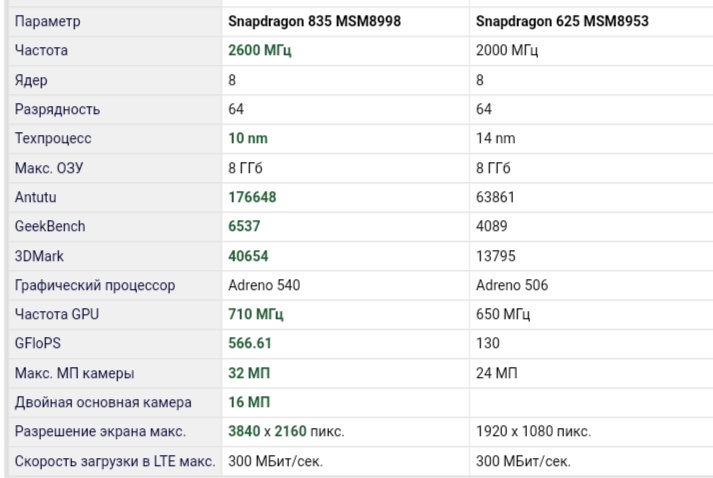Click the 3DMark row label
Image resolution: width=713 pixels, height=478 pixels.
[39, 256]
